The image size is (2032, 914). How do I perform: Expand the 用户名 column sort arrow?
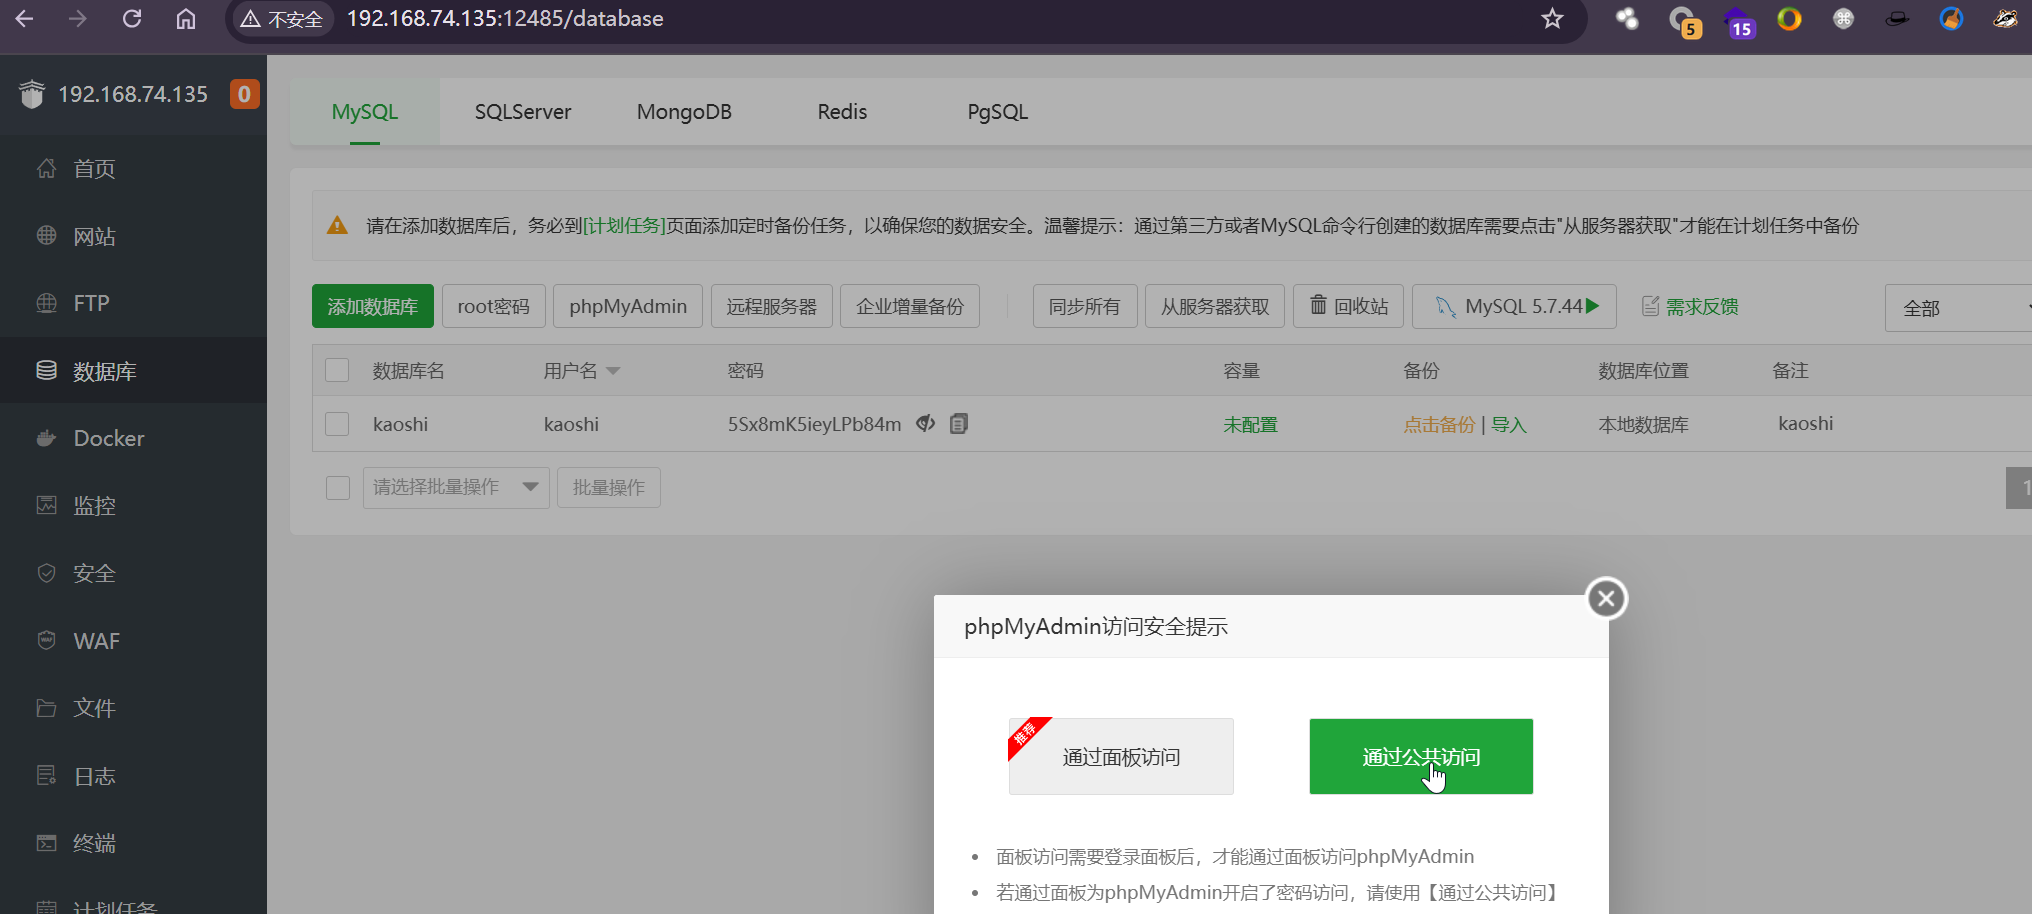point(613,371)
